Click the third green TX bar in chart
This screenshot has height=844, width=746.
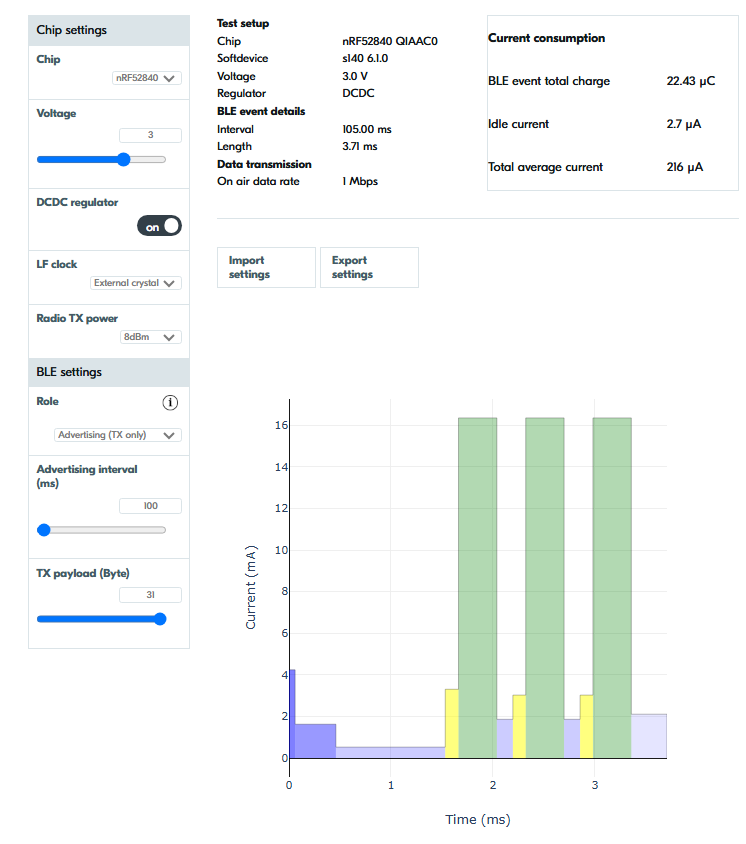(612, 588)
